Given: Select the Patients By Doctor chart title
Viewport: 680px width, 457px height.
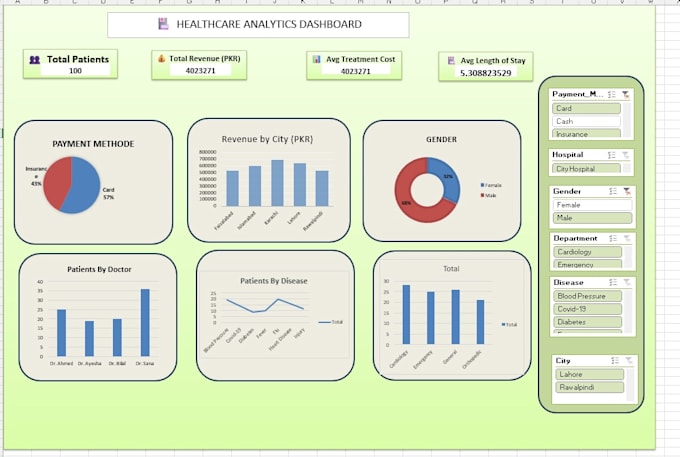Looking at the screenshot, I should point(99,269).
